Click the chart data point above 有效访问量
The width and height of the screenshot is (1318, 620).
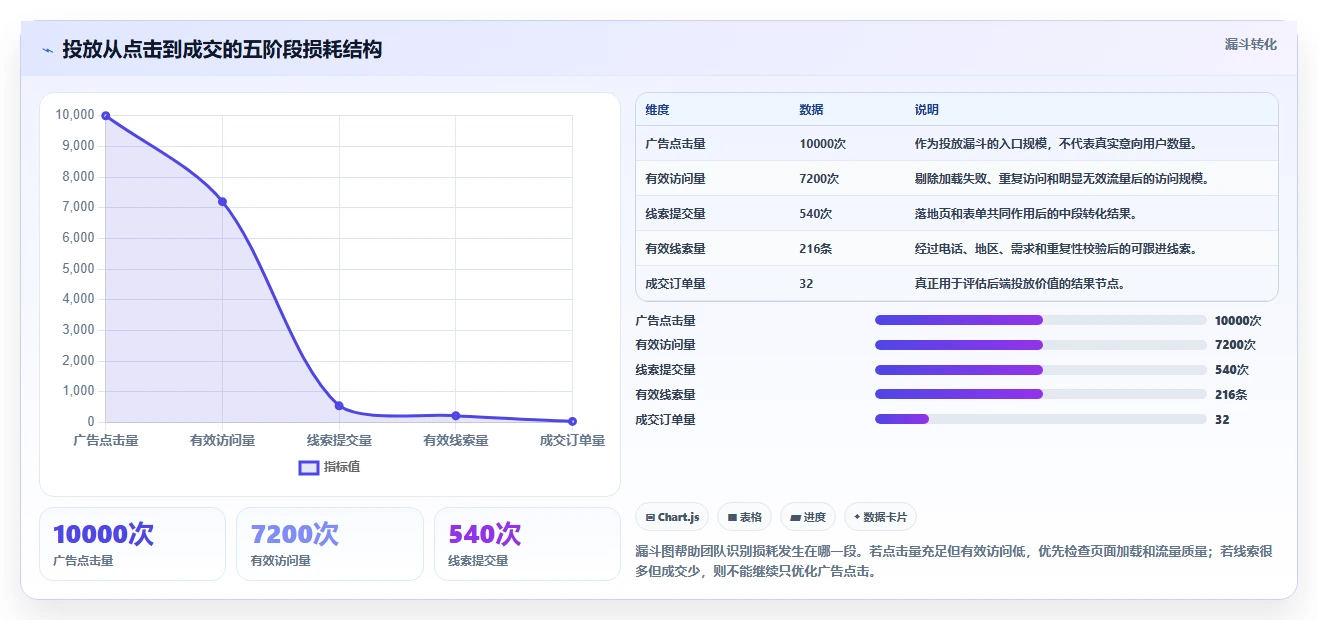[x=222, y=202]
